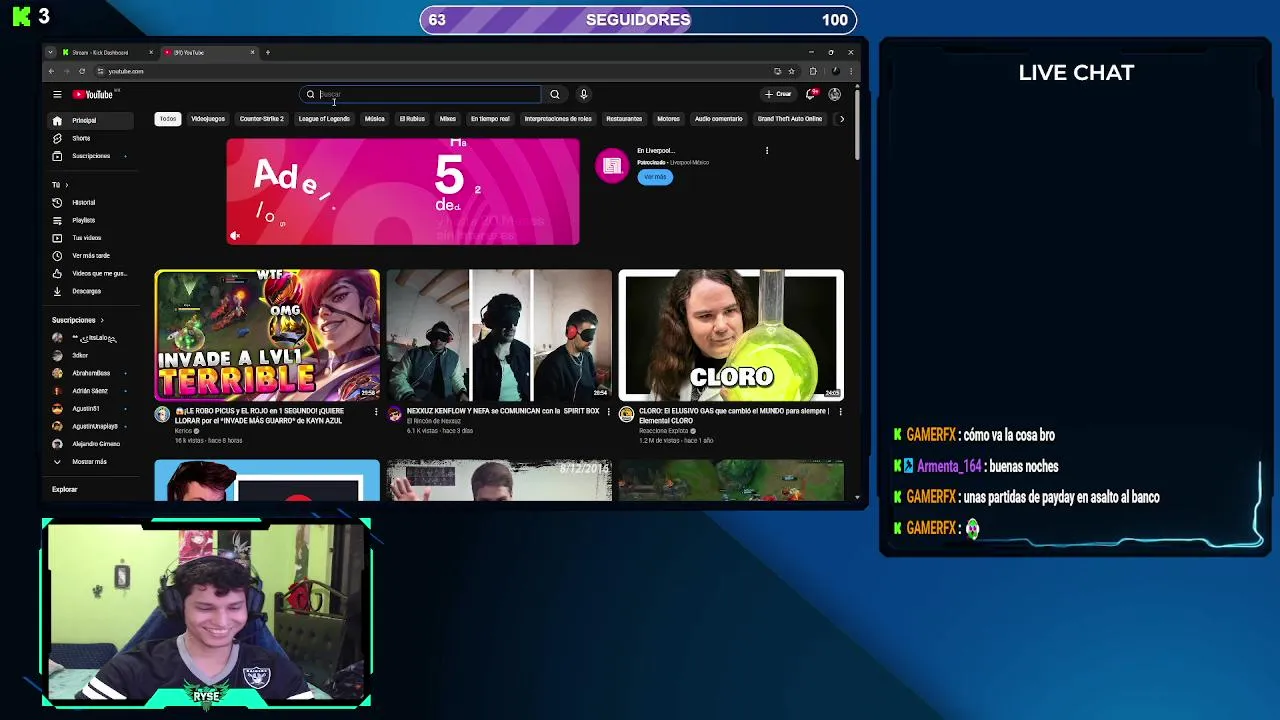Close the Kick Dashboard tab

tap(152, 52)
